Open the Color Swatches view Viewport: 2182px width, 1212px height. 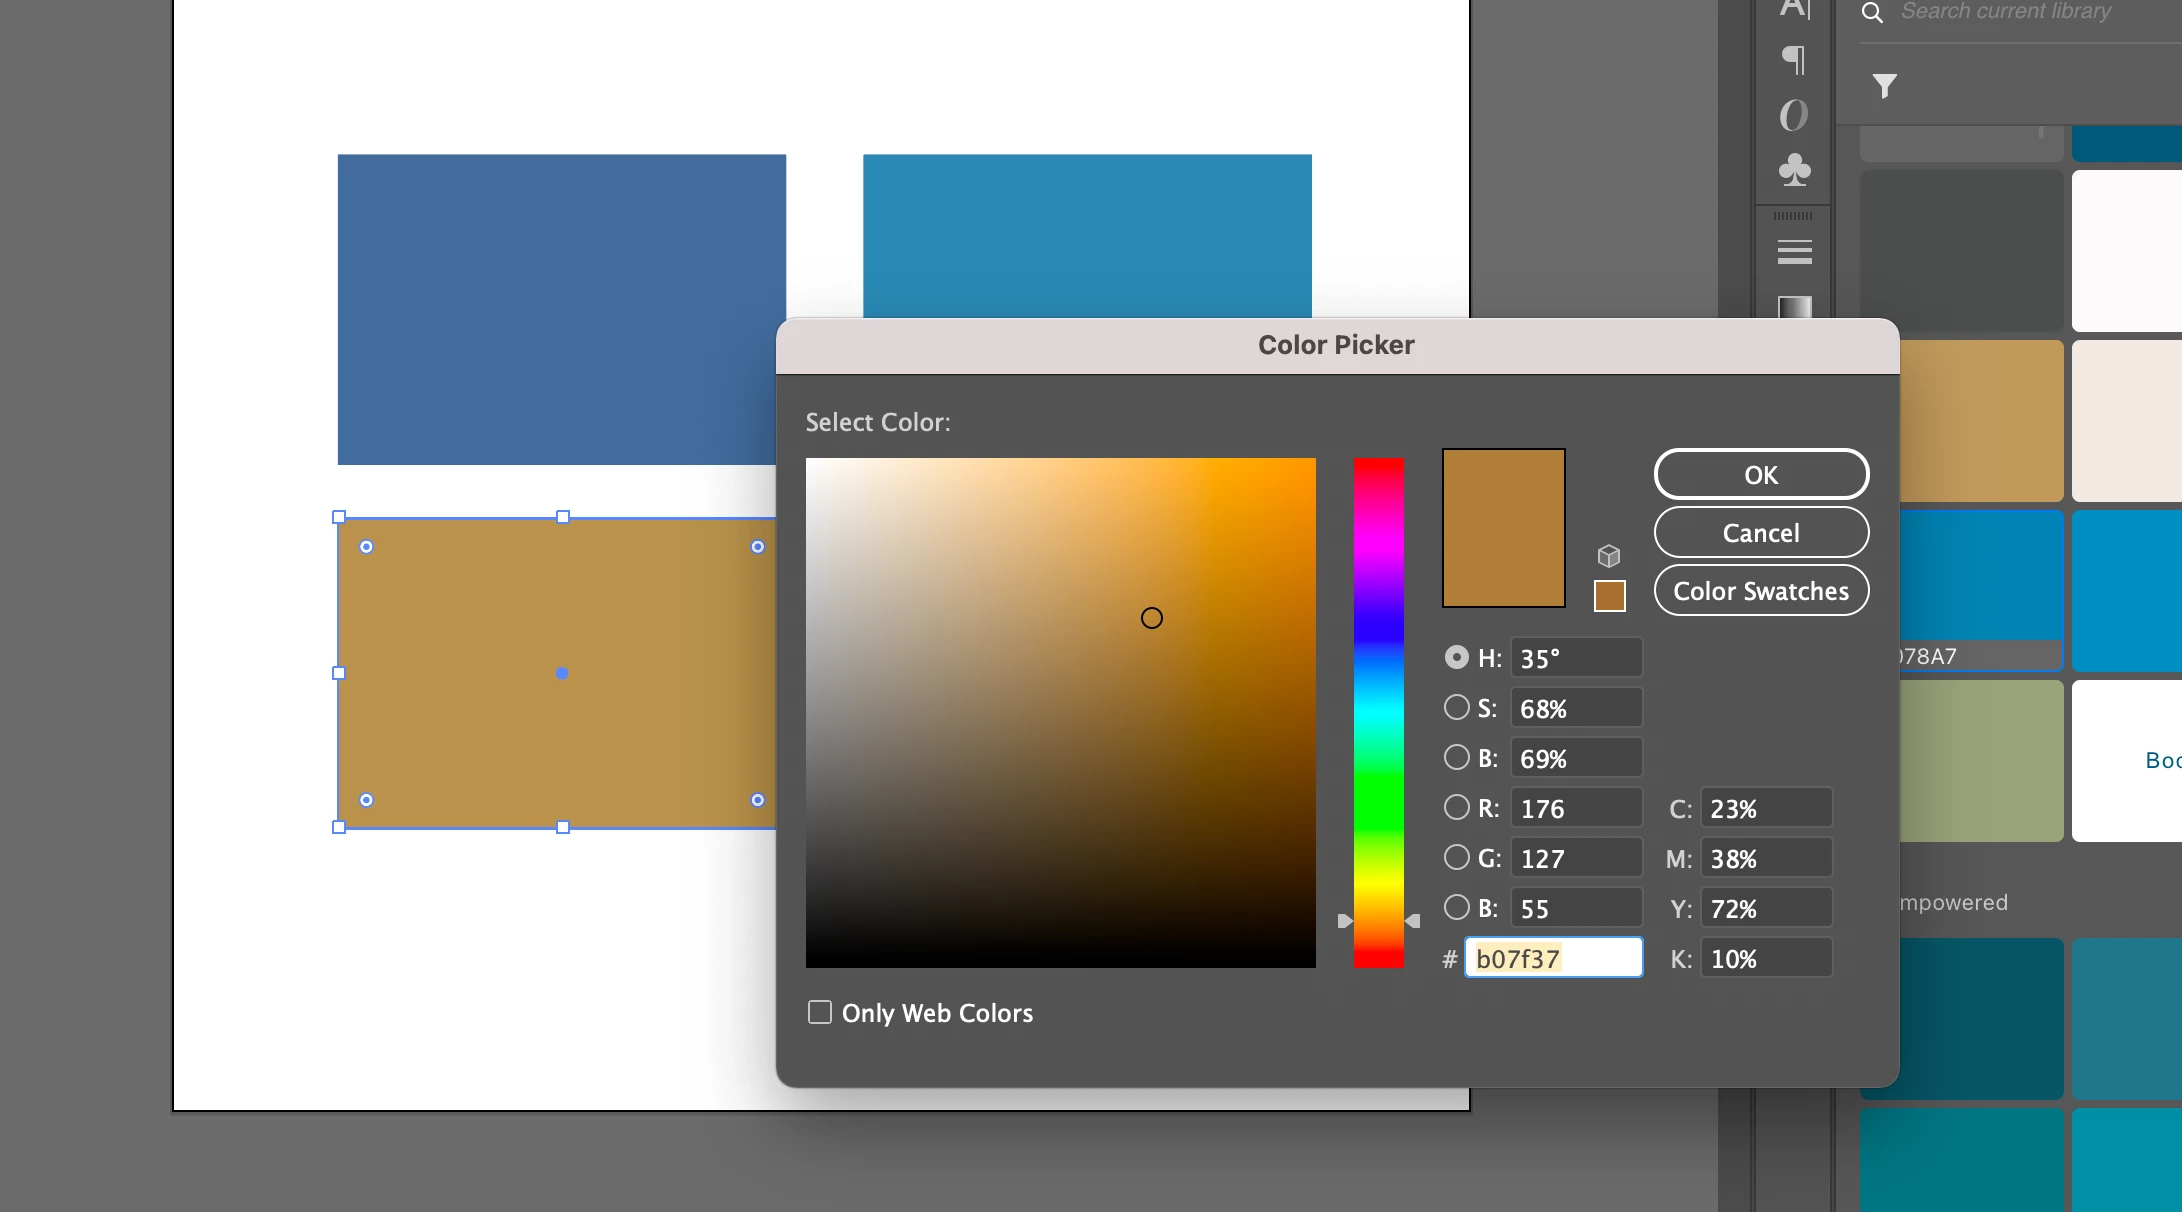(x=1761, y=591)
